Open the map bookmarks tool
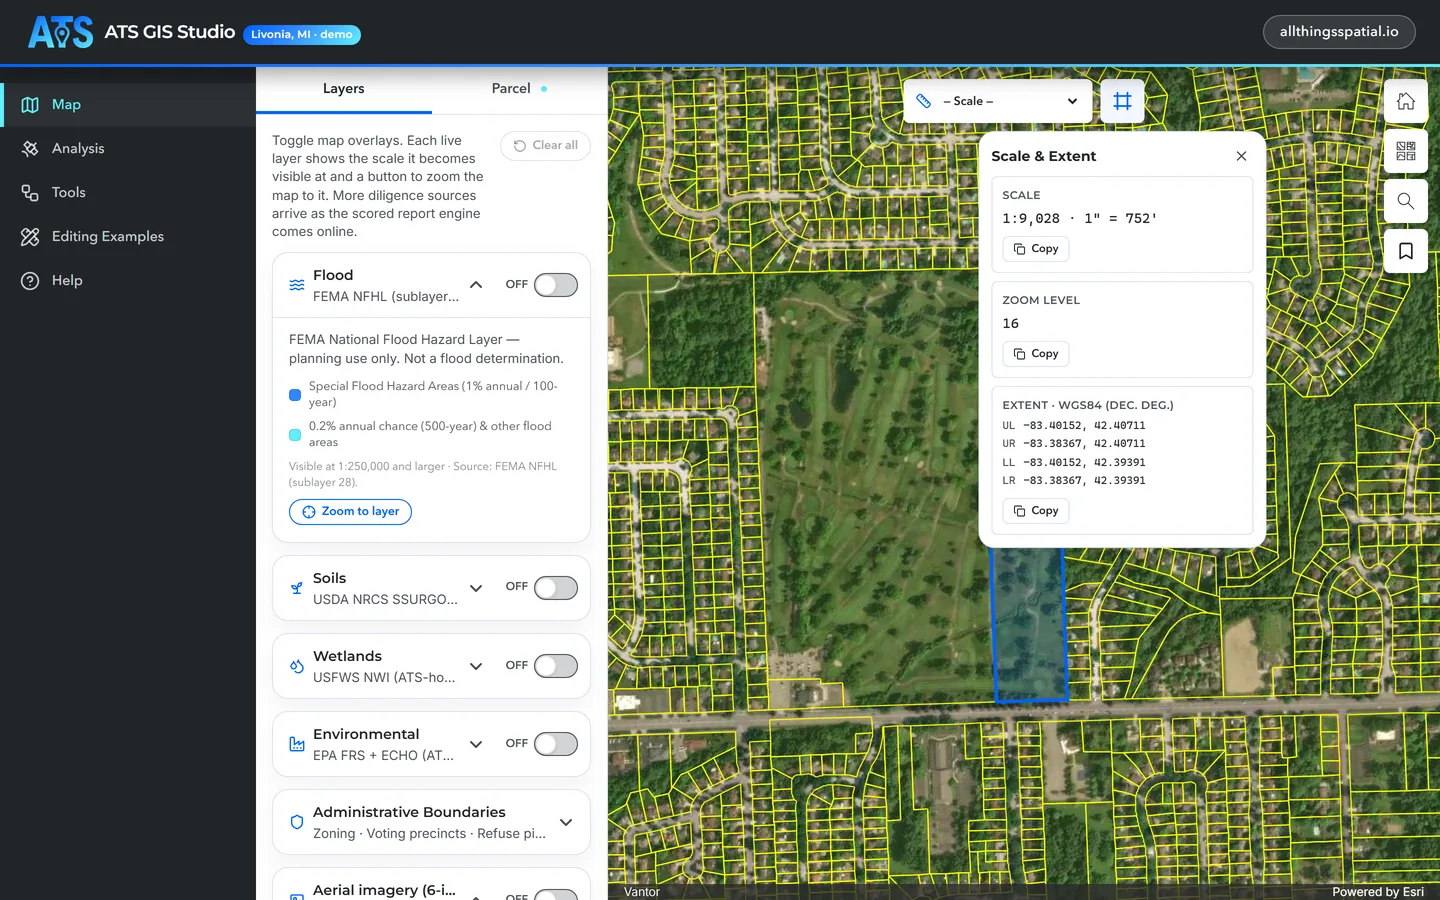1440x900 pixels. 1405,251
